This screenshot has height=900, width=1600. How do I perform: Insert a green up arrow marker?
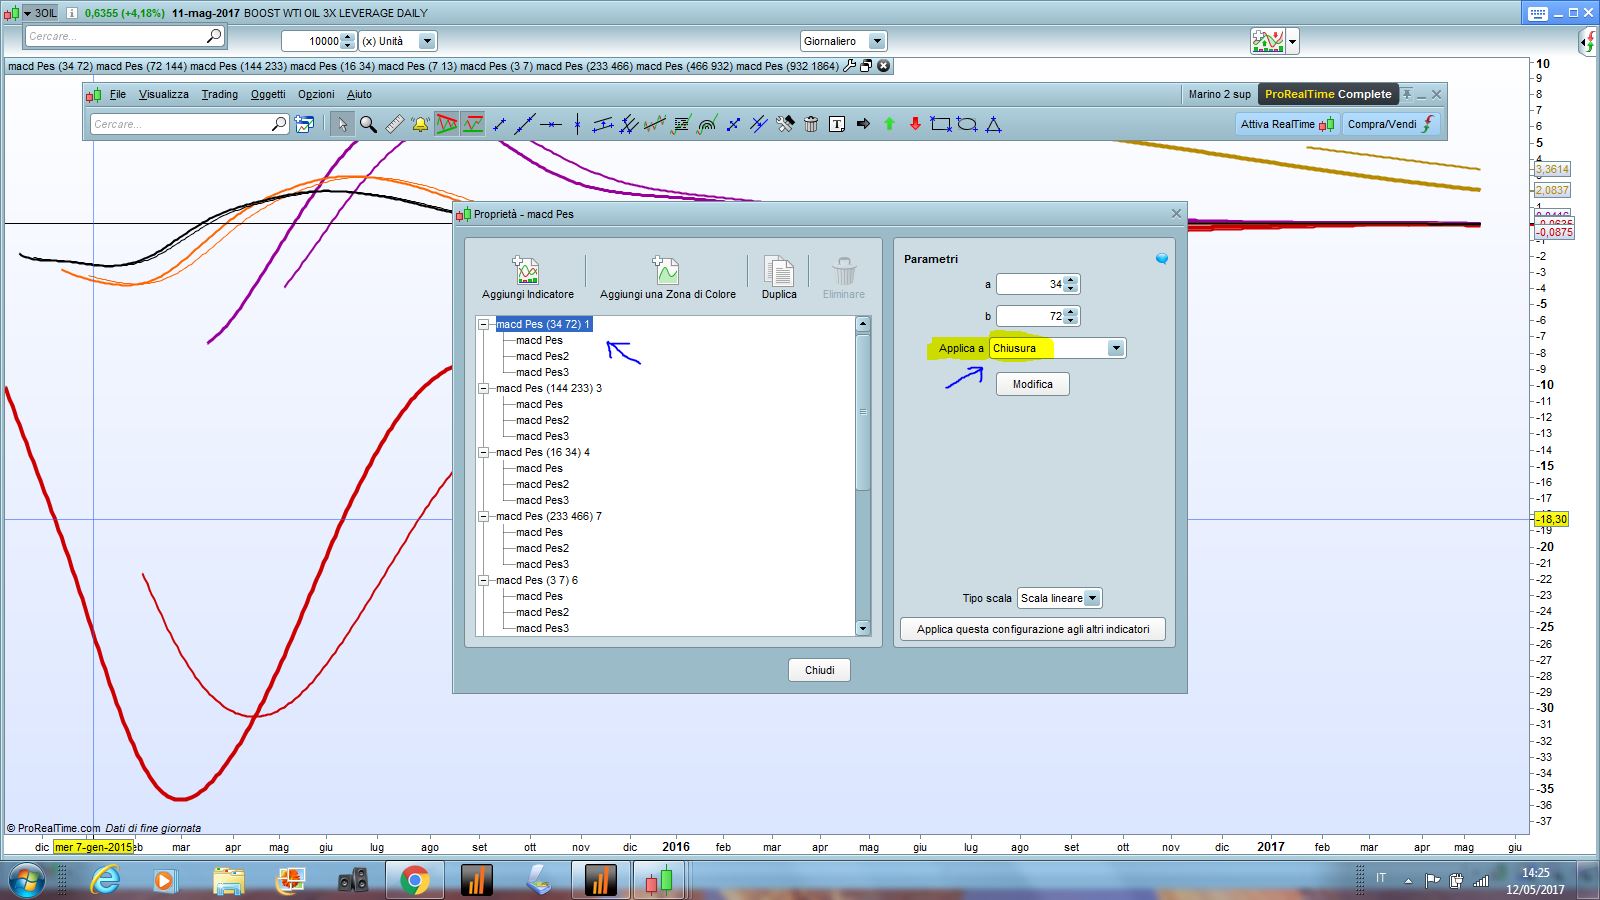coord(889,124)
